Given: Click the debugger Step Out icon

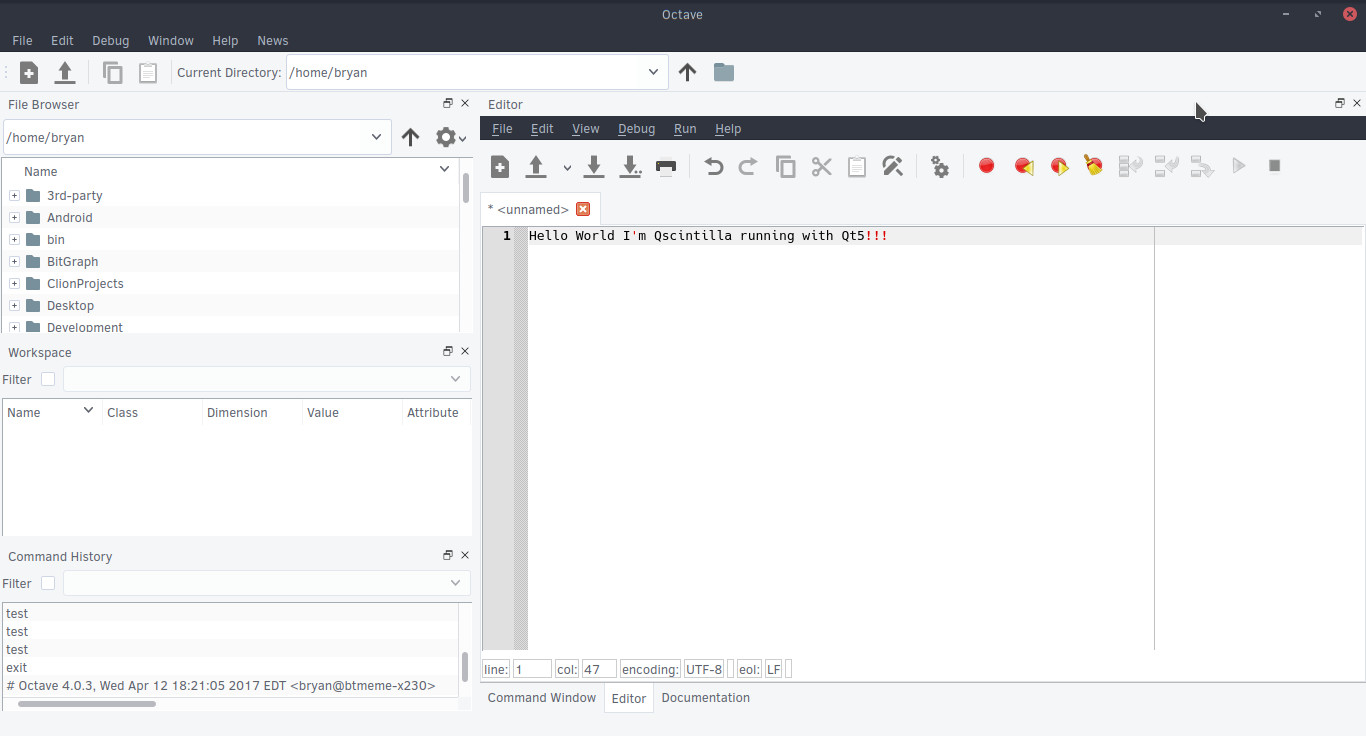Looking at the screenshot, I should (1202, 166).
